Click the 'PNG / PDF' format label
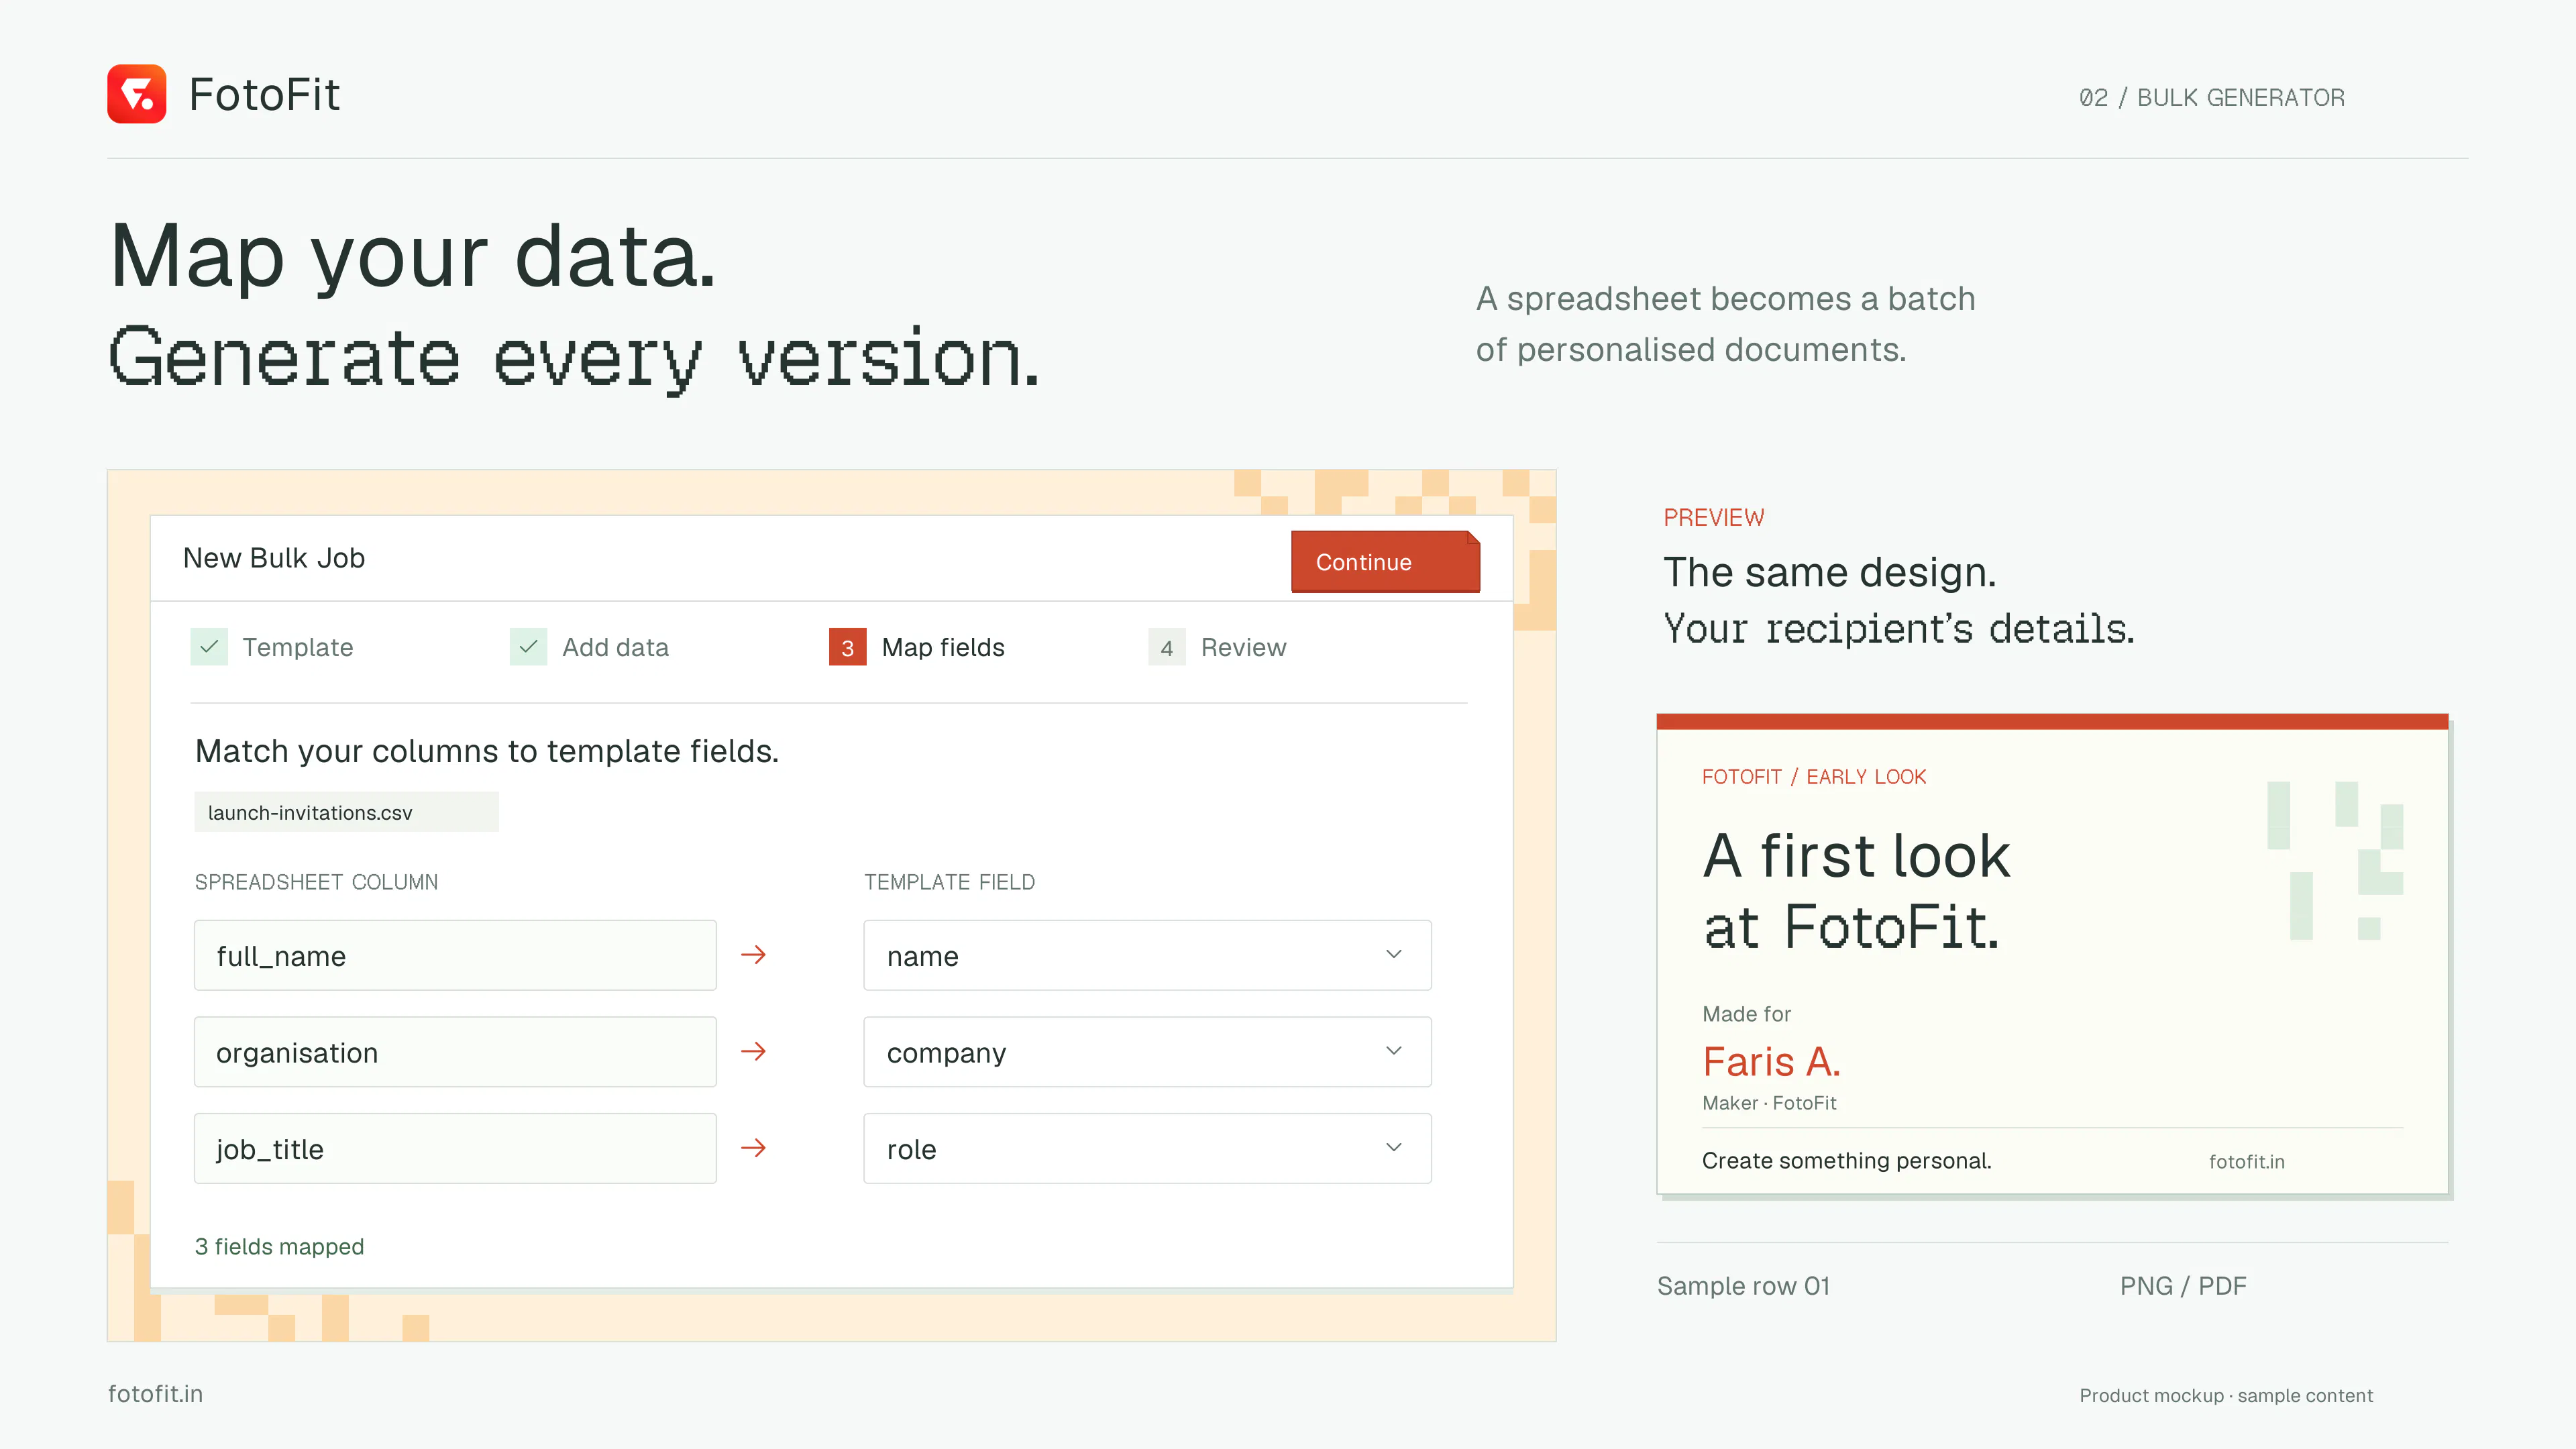Viewport: 2576px width, 1449px height. pos(2183,1286)
